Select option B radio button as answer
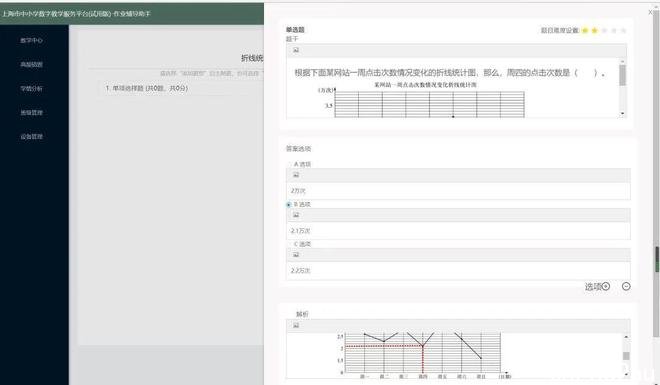The width and height of the screenshot is (660, 385). [289, 204]
